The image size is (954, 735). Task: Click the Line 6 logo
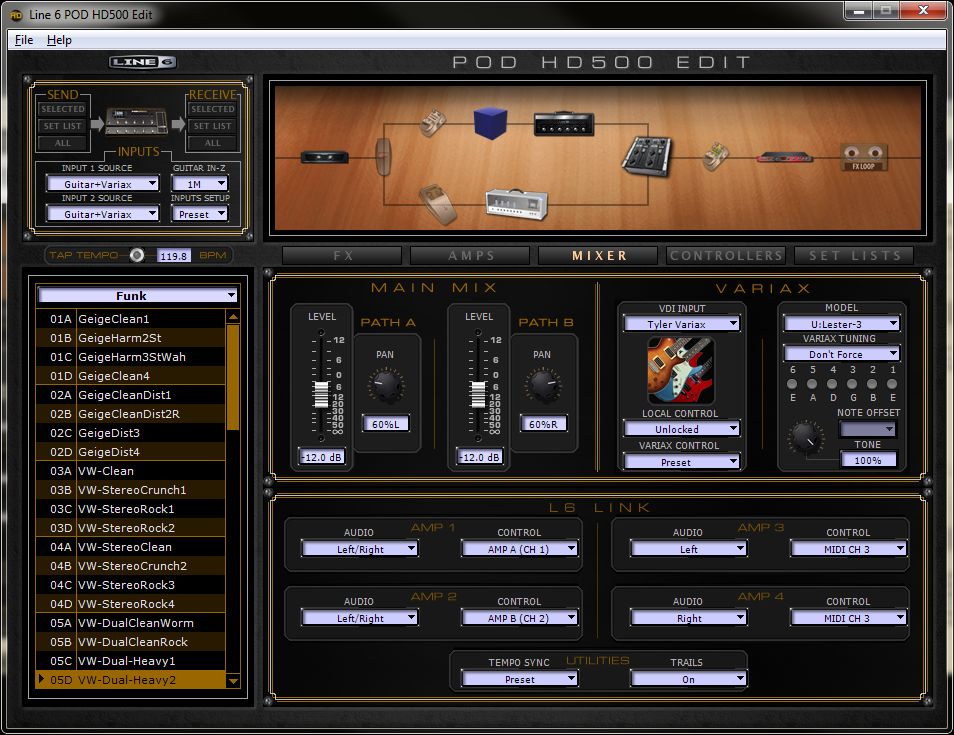coord(143,62)
